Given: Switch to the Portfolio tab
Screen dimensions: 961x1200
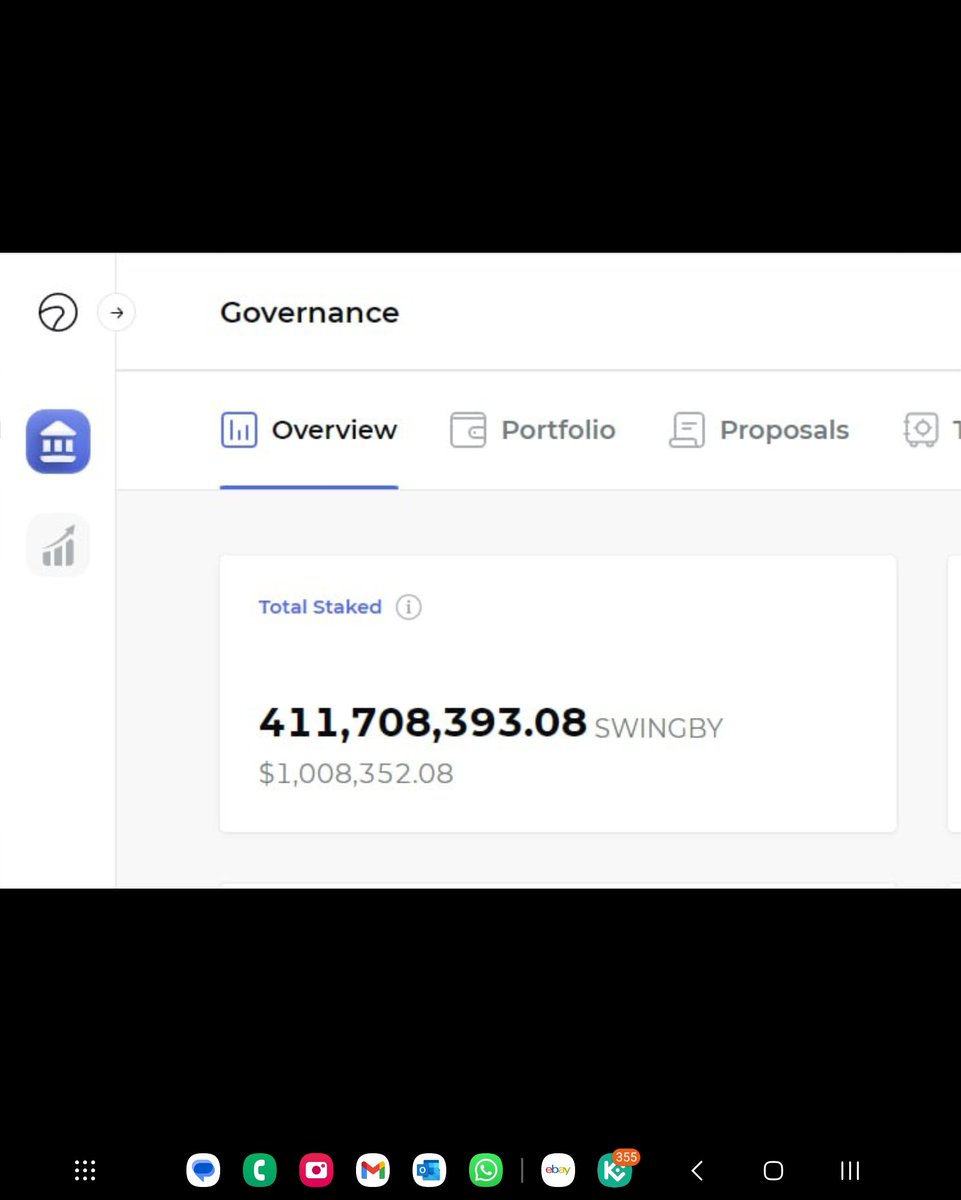Looking at the screenshot, I should tap(532, 430).
